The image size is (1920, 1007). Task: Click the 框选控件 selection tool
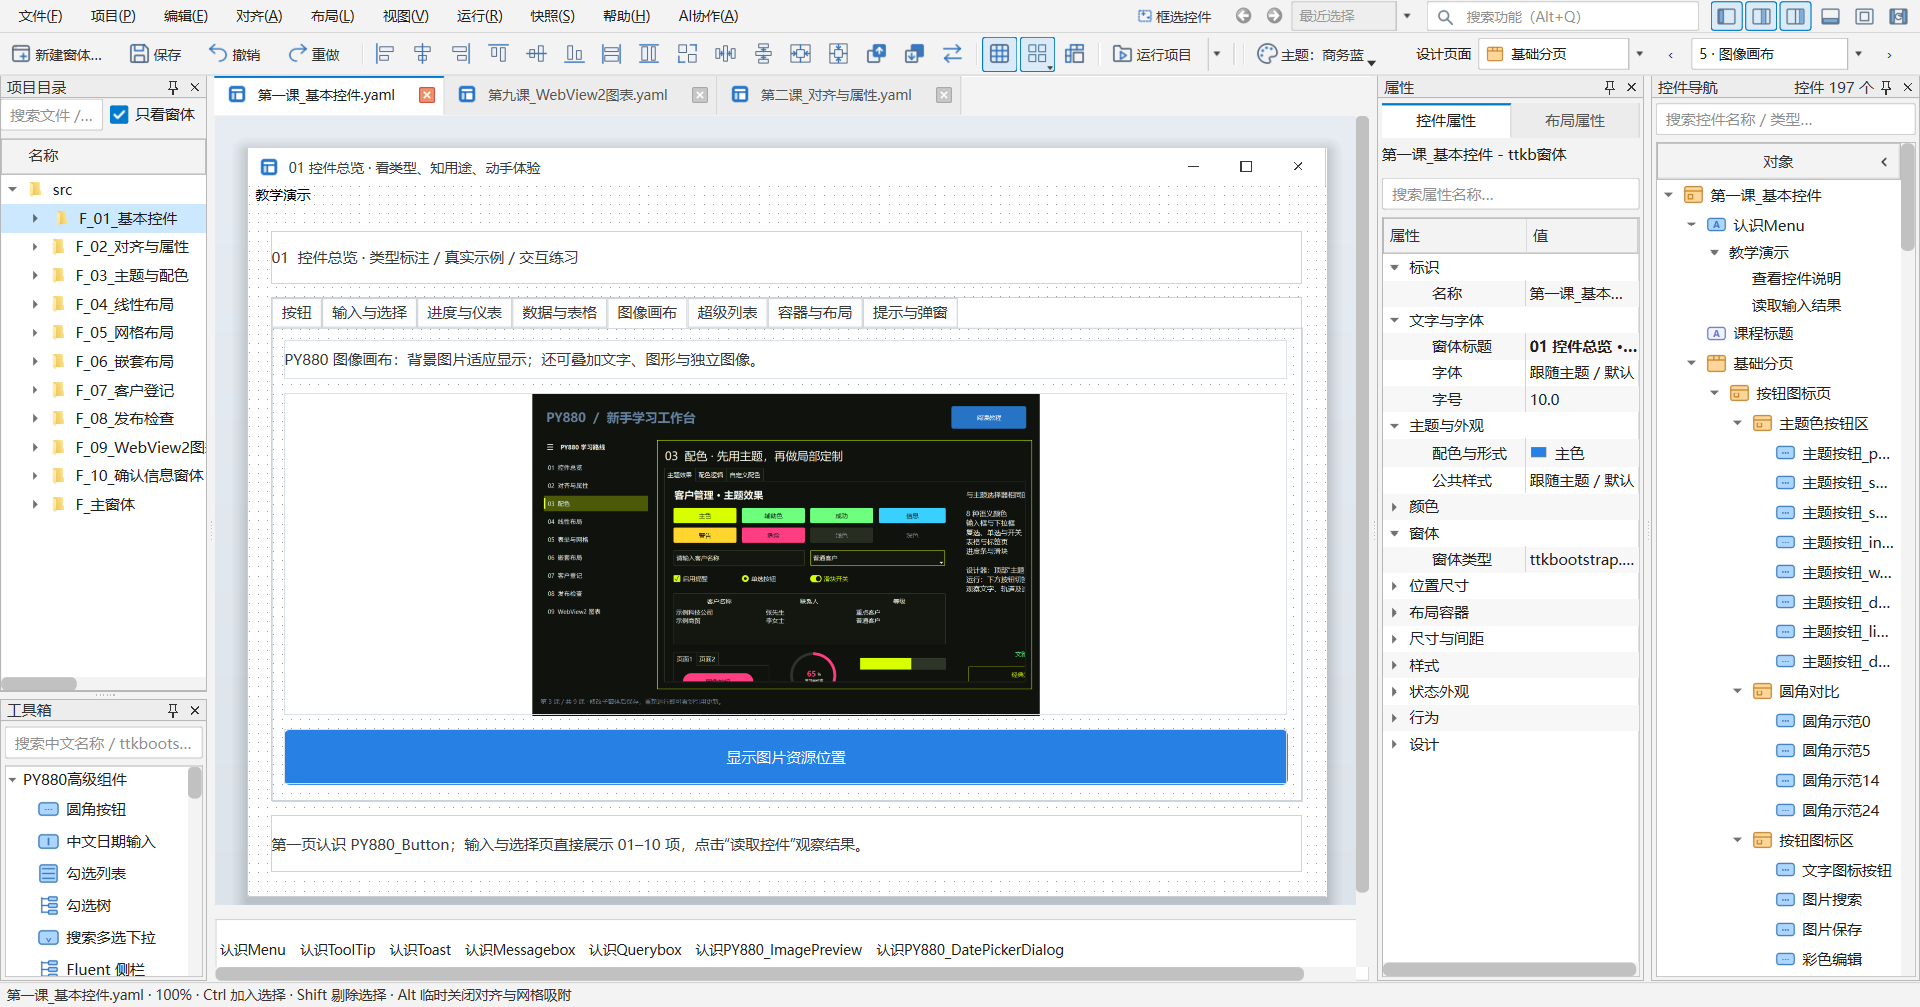coord(1174,16)
